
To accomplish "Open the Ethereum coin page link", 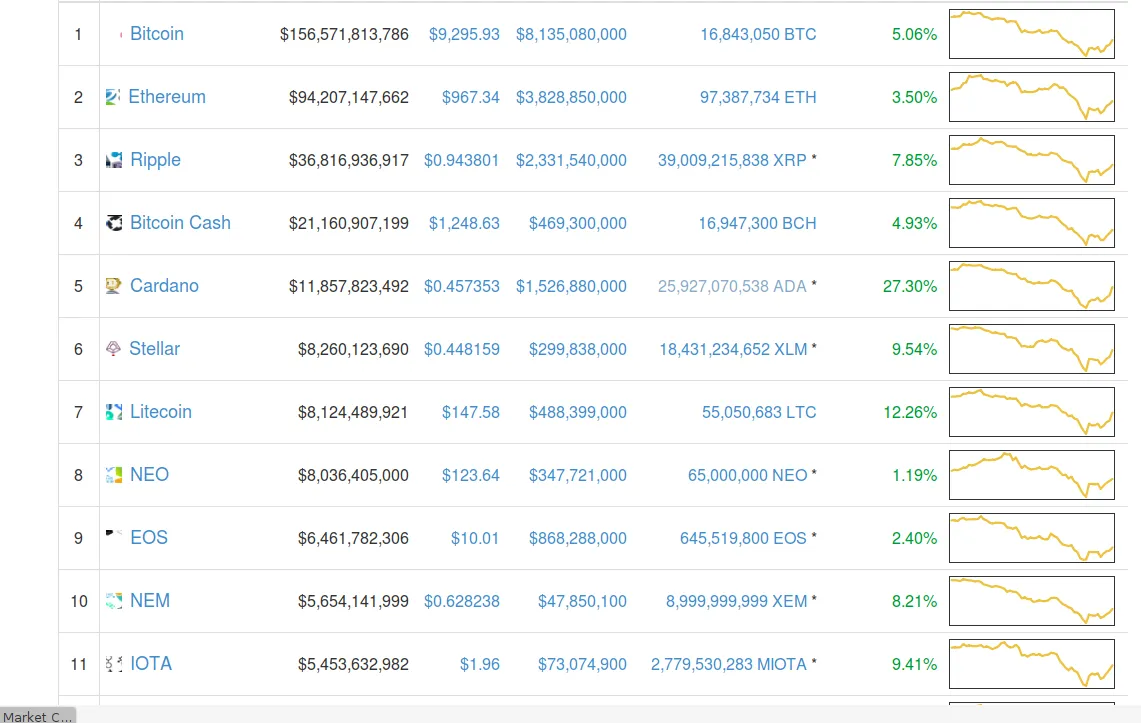I will 167,97.
